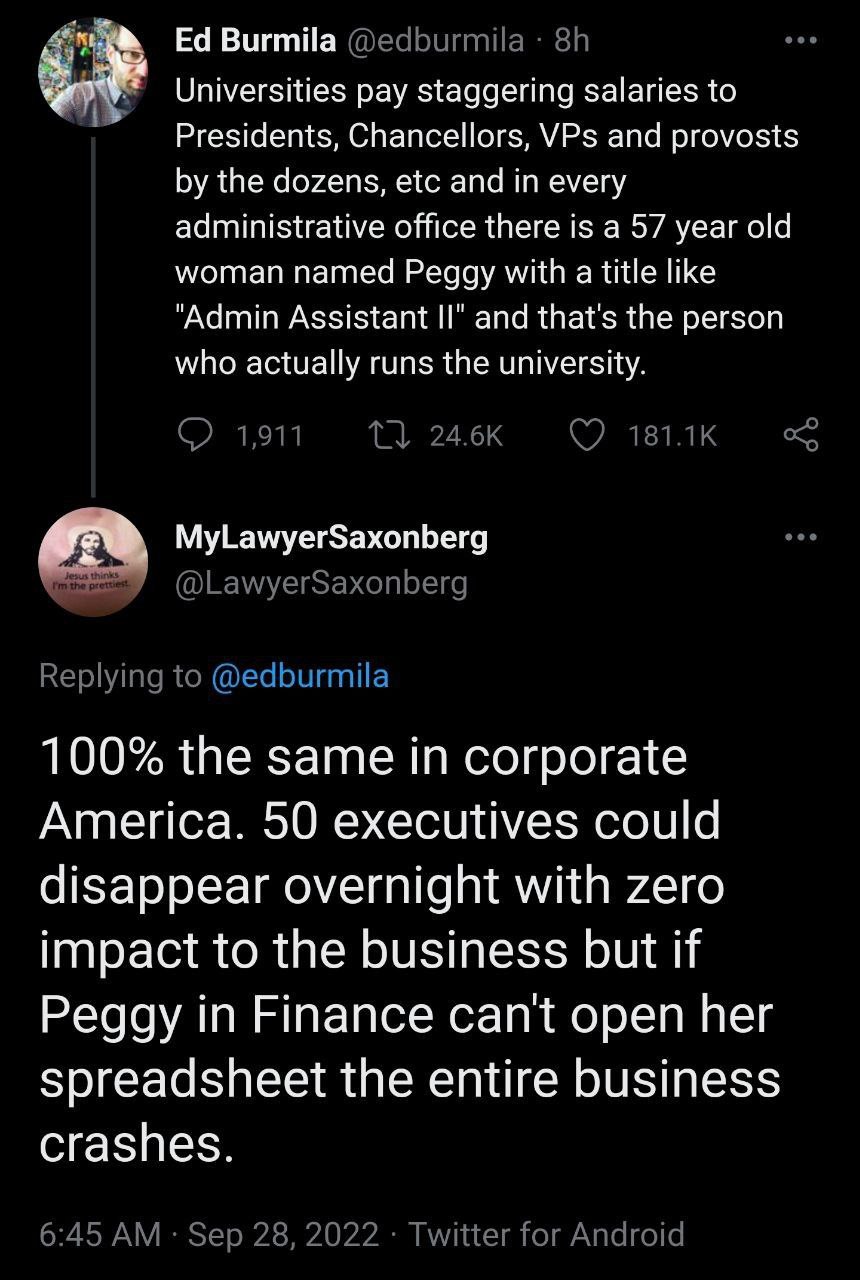
Task: Open the more options dots on Ed Burmila's tweet
Action: (x=801, y=41)
